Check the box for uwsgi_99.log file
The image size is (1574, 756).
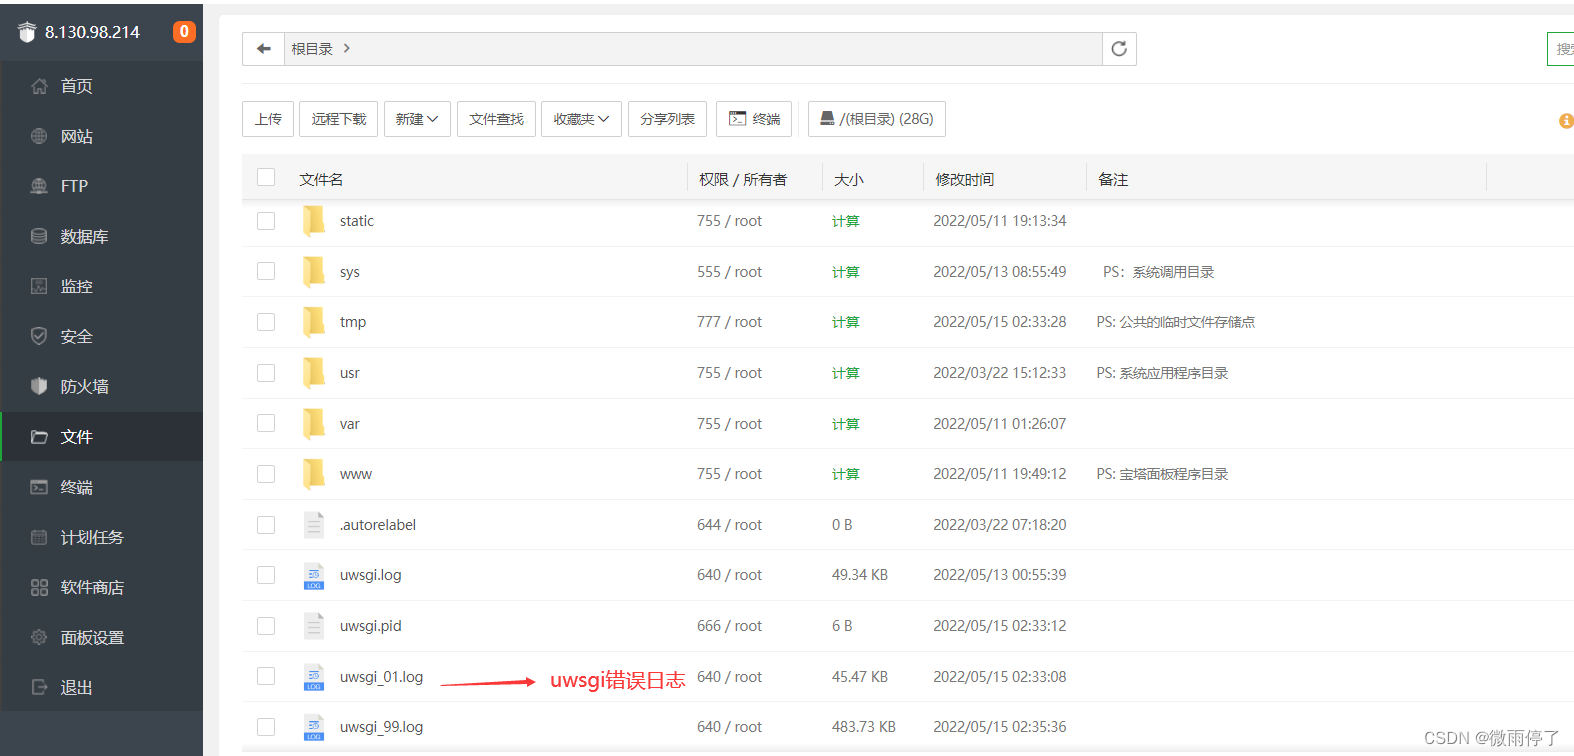click(x=266, y=727)
